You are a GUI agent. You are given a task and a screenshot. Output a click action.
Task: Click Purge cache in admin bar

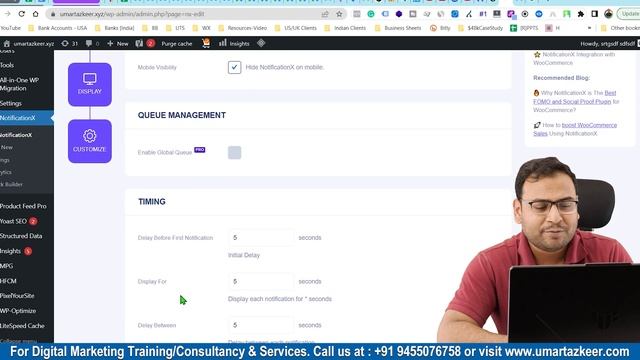177,44
